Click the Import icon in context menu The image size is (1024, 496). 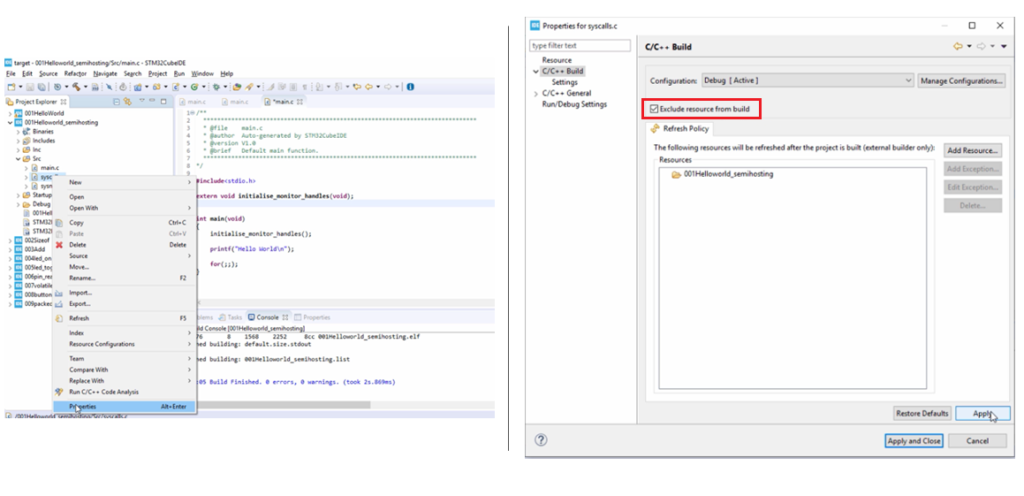[x=59, y=293]
